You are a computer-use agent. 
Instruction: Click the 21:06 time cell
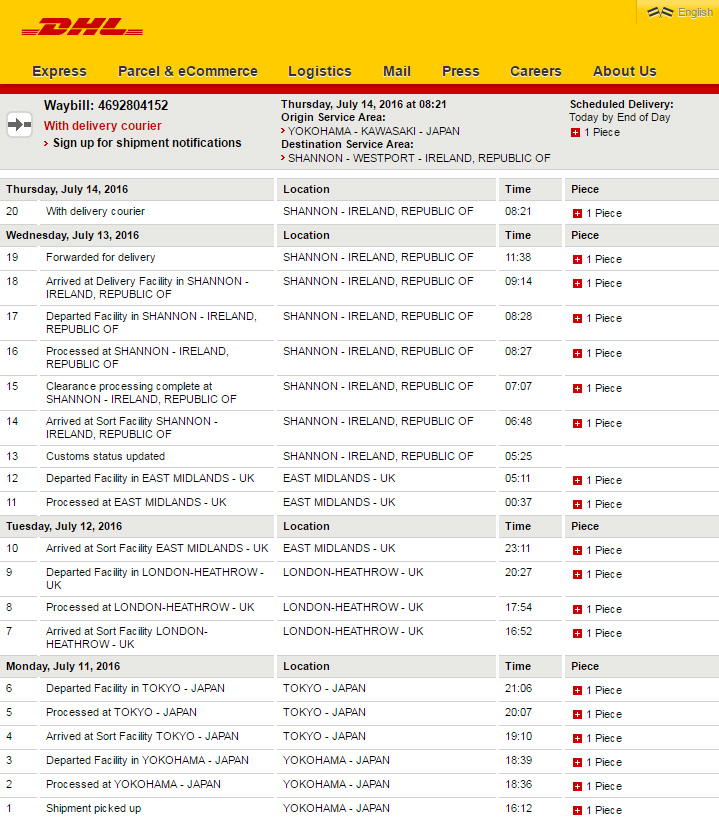point(519,689)
